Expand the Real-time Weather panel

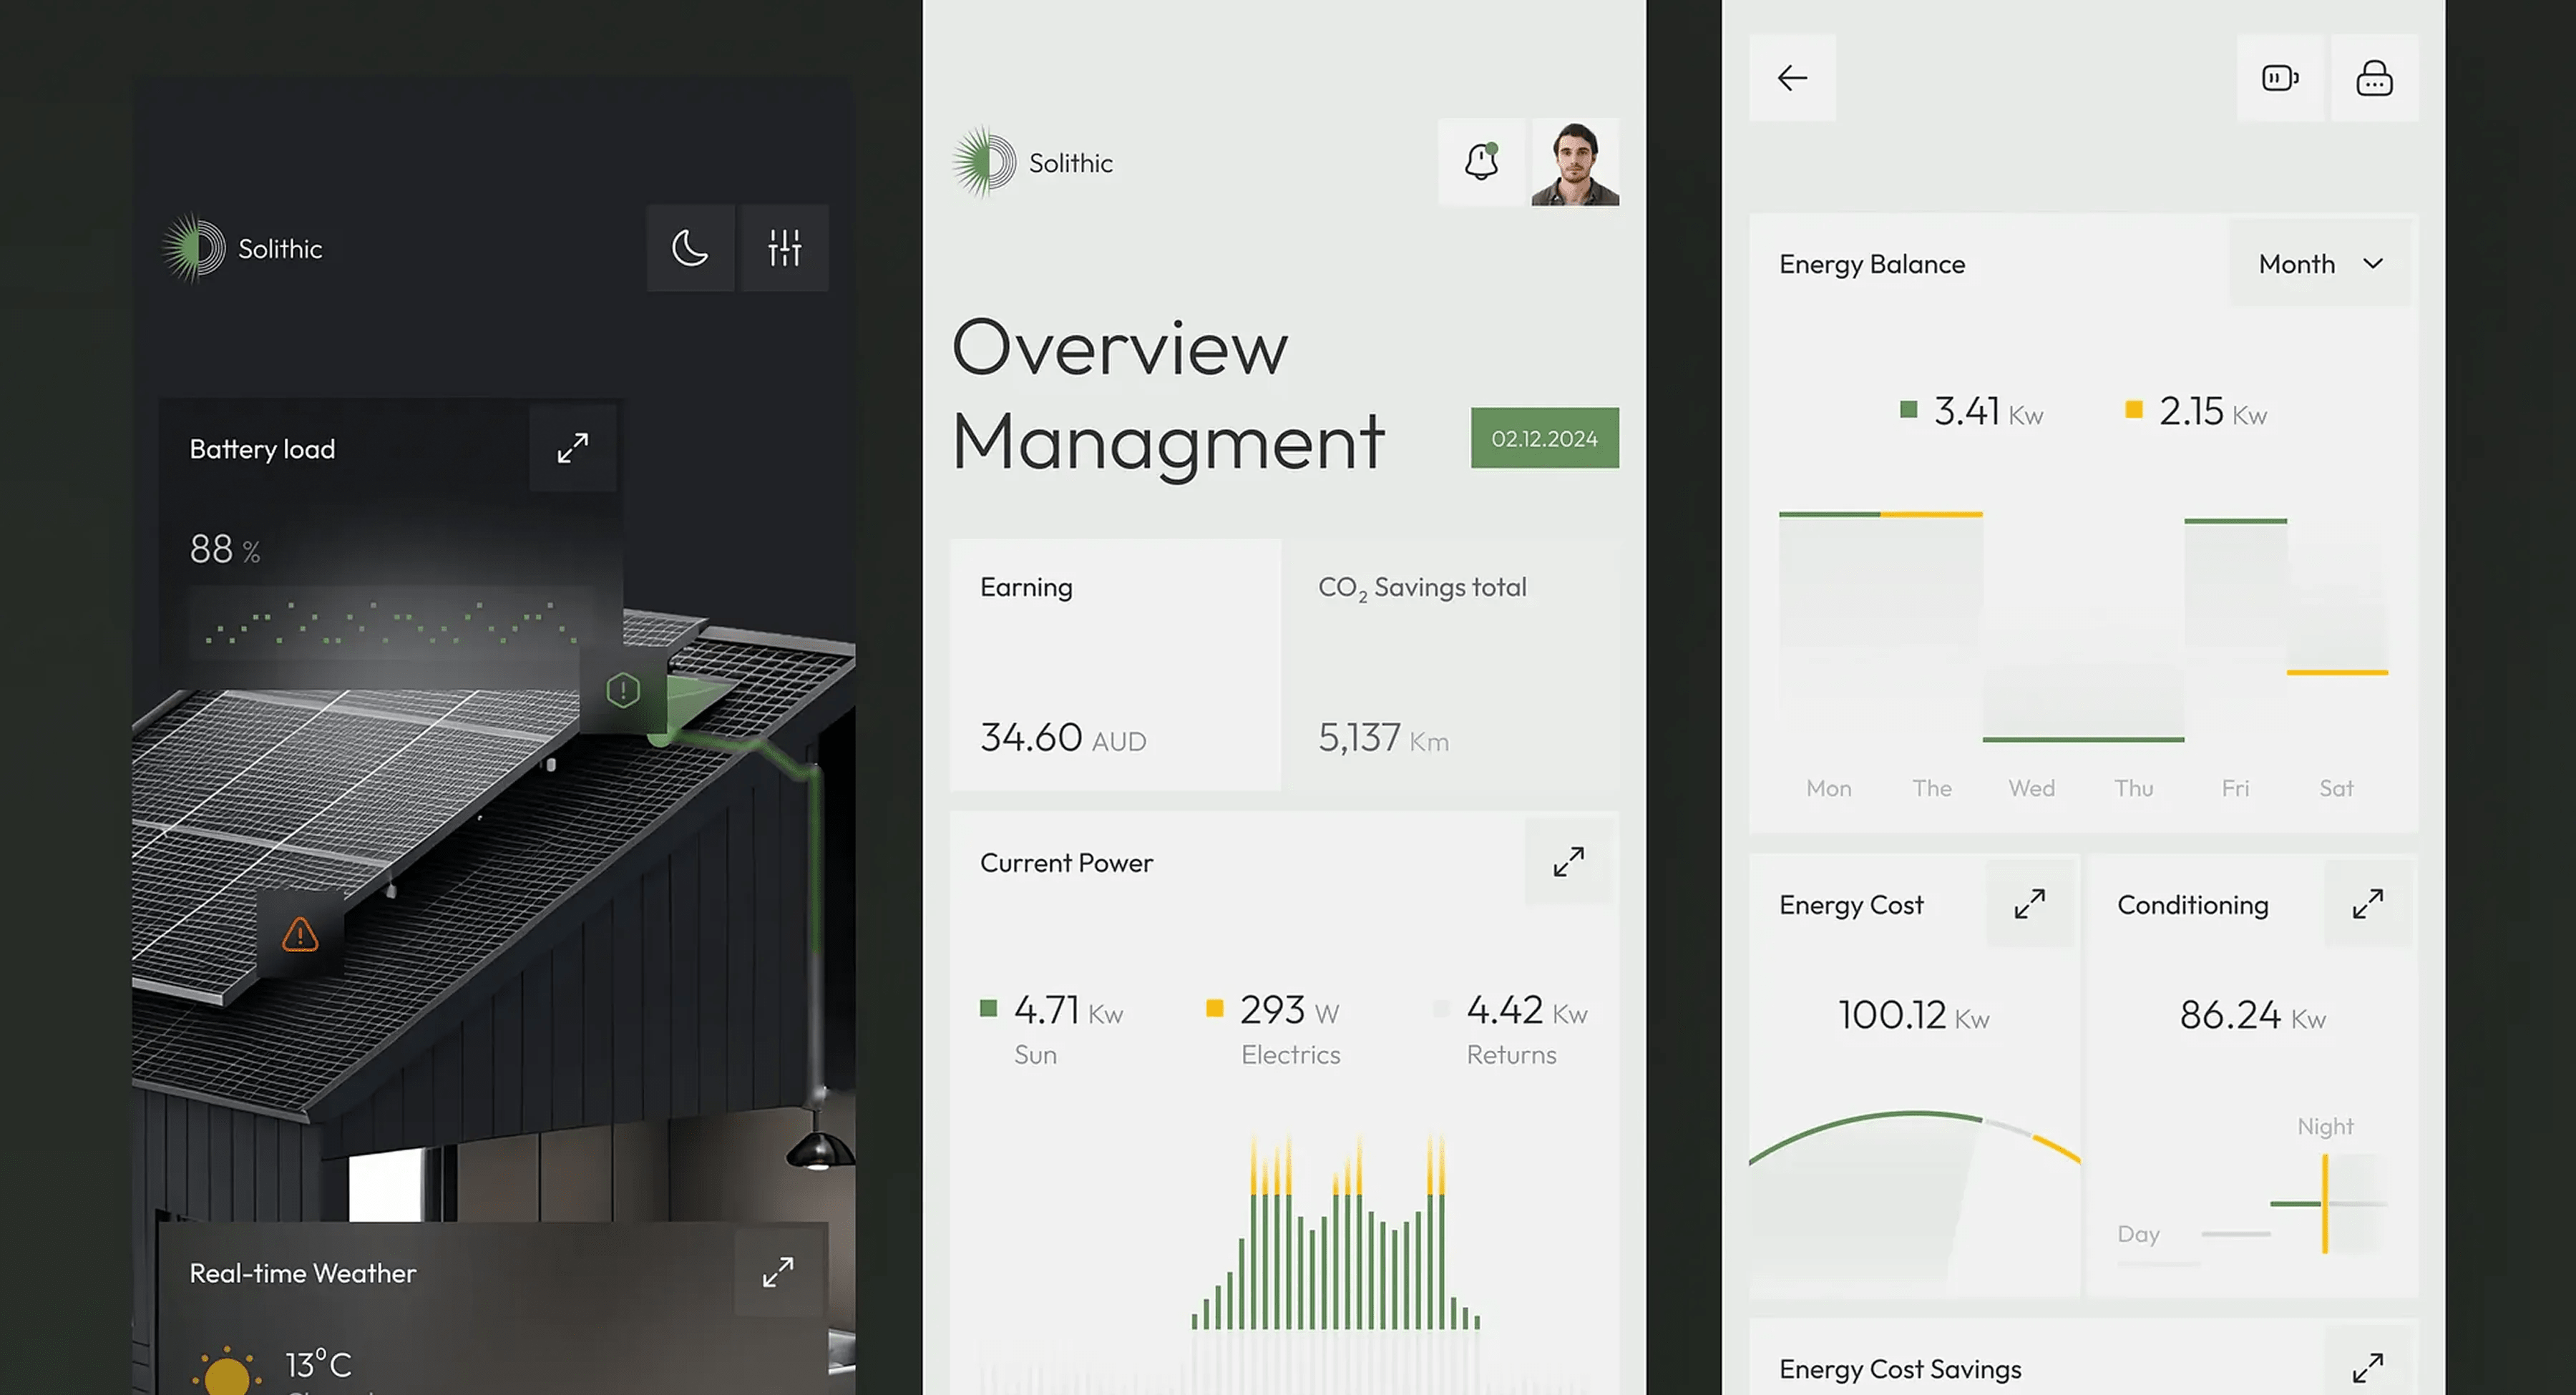pos(778,1272)
